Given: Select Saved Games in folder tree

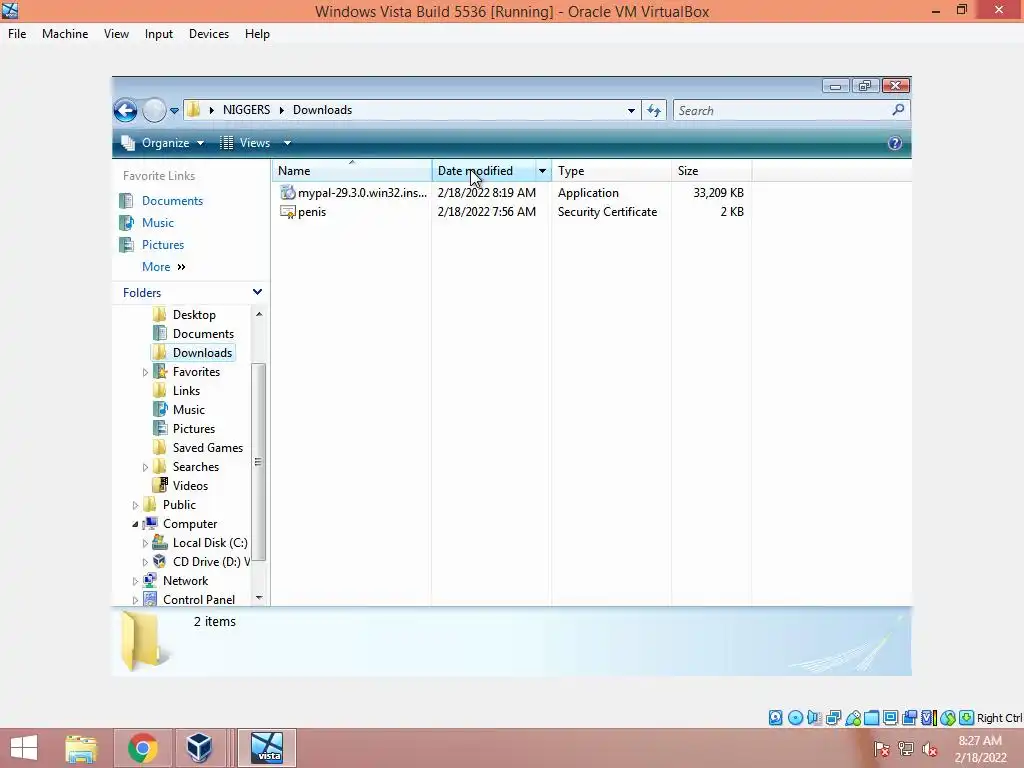Looking at the screenshot, I should pyautogui.click(x=208, y=448).
